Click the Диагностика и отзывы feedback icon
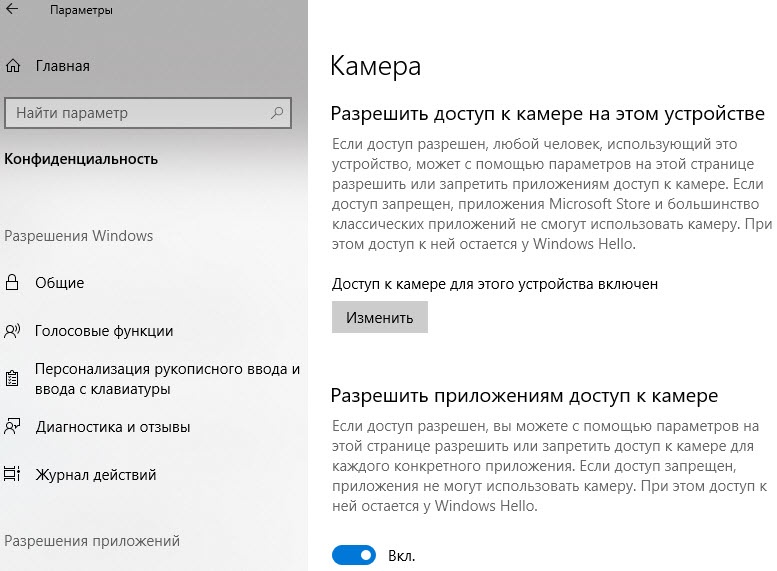777x571 pixels. tap(13, 427)
